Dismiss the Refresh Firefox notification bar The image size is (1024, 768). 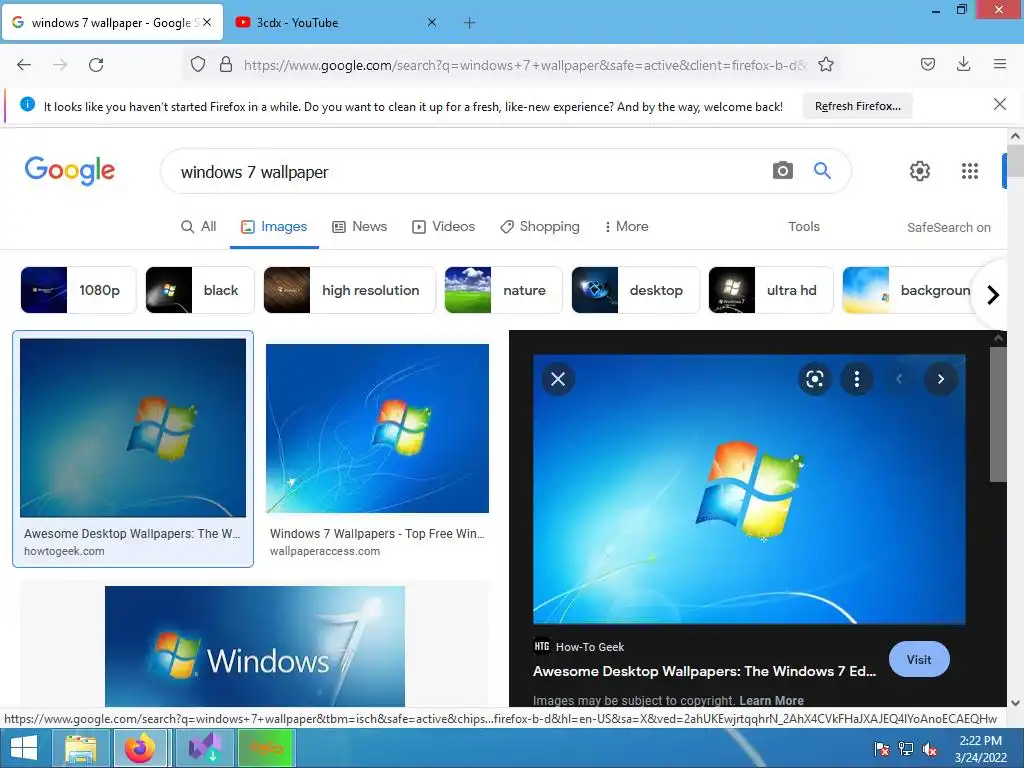(x=1000, y=104)
